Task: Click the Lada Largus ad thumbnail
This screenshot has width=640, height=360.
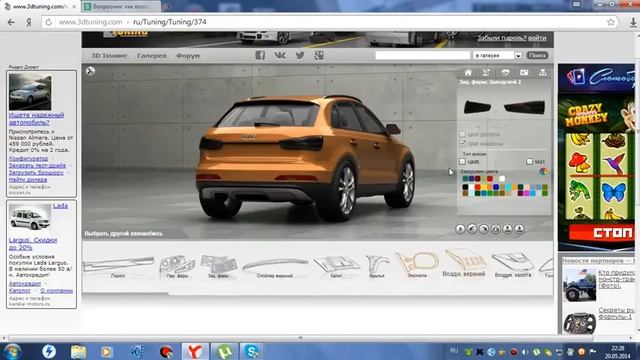Action: pyautogui.click(x=30, y=217)
